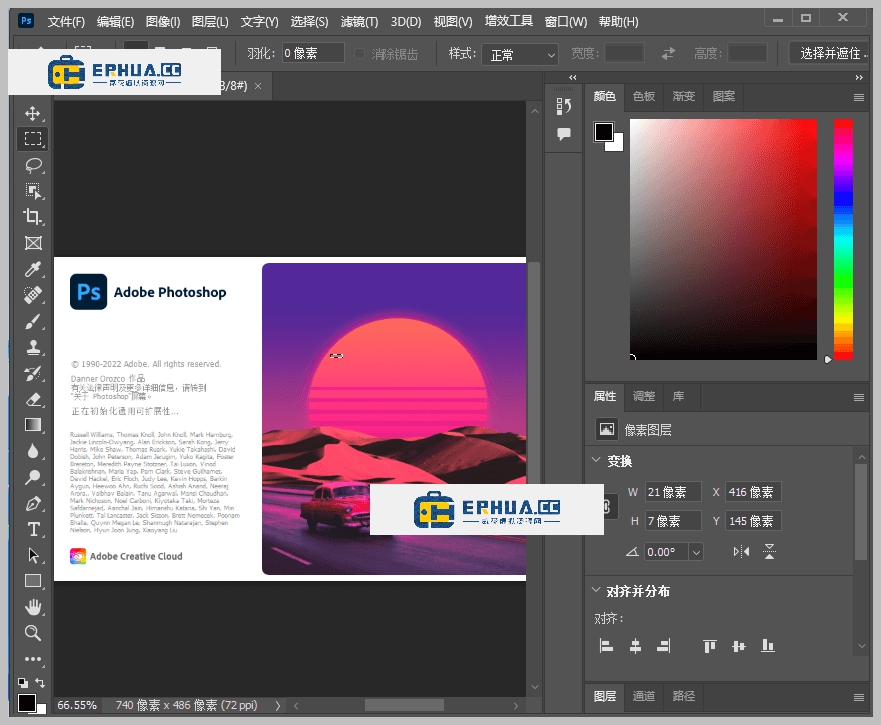Toggle the 消除锯齿 anti-alias checkbox
The width and height of the screenshot is (881, 725).
click(360, 54)
